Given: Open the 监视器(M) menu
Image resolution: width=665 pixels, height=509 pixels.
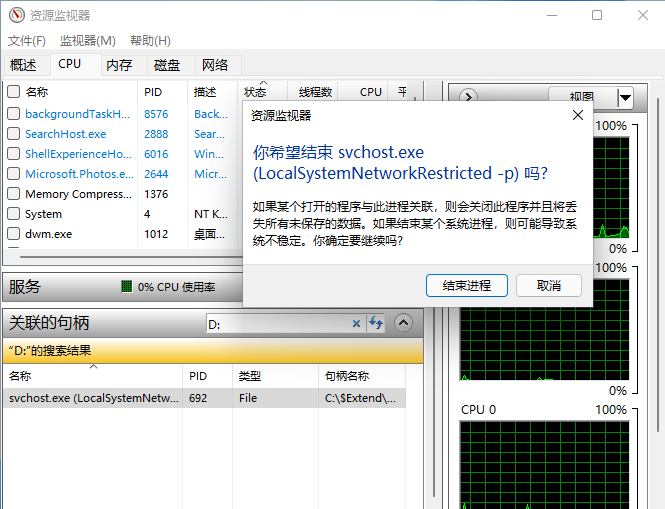Looking at the screenshot, I should (88, 41).
